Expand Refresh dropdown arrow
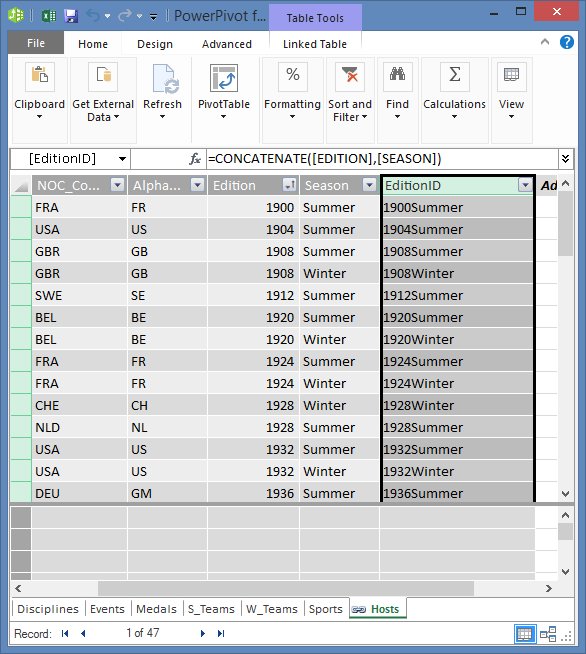 point(162,117)
